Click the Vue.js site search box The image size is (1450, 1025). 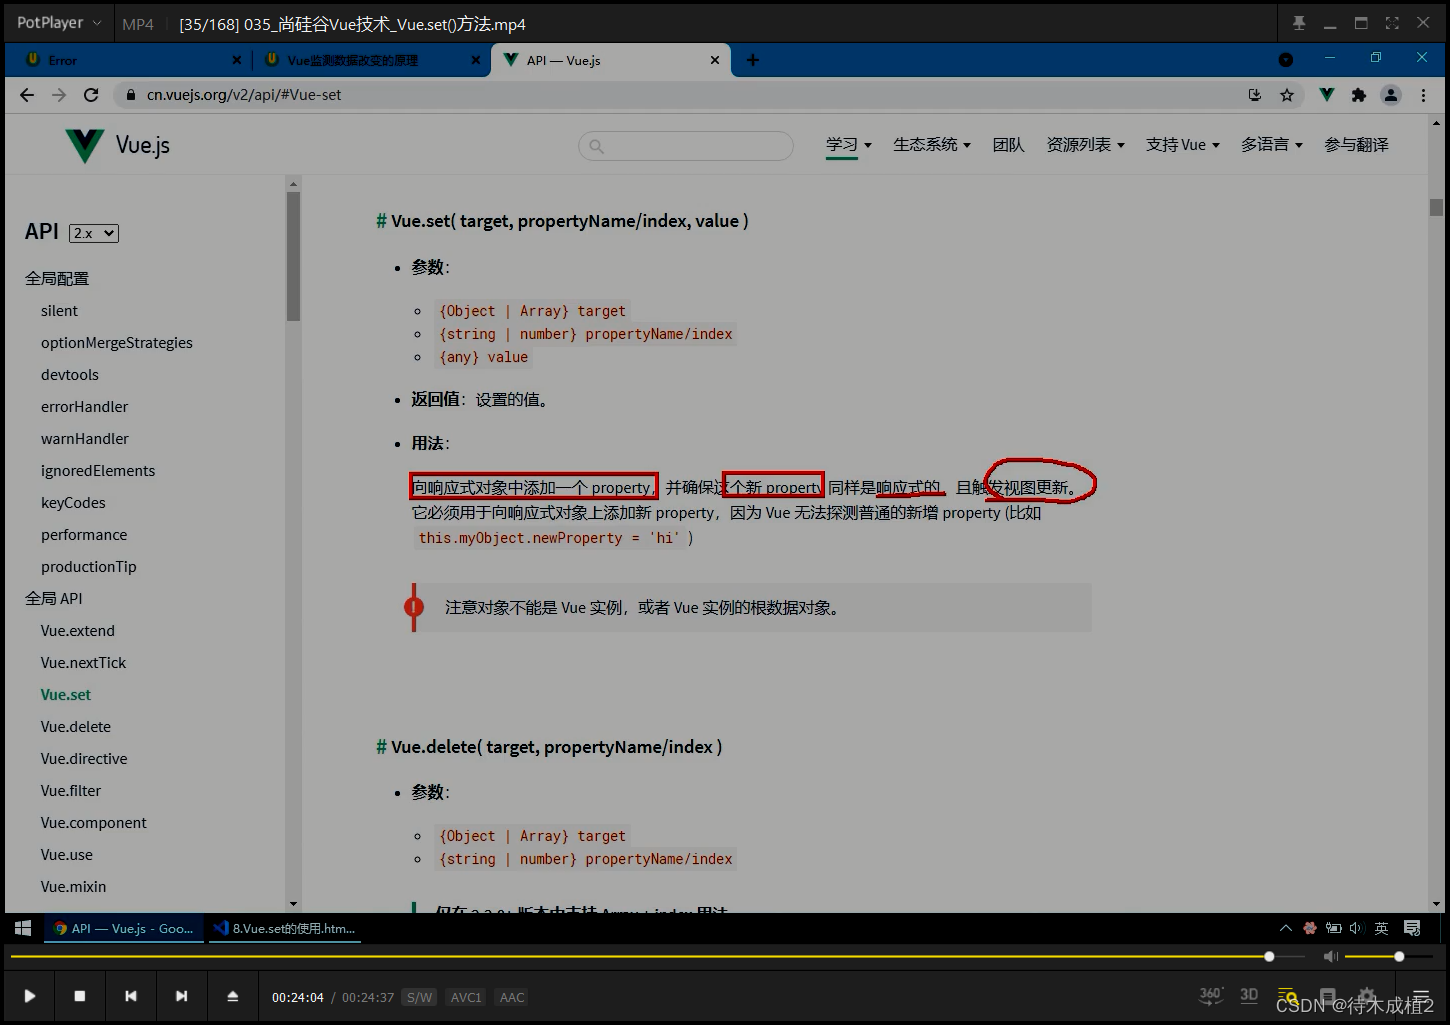tap(686, 146)
